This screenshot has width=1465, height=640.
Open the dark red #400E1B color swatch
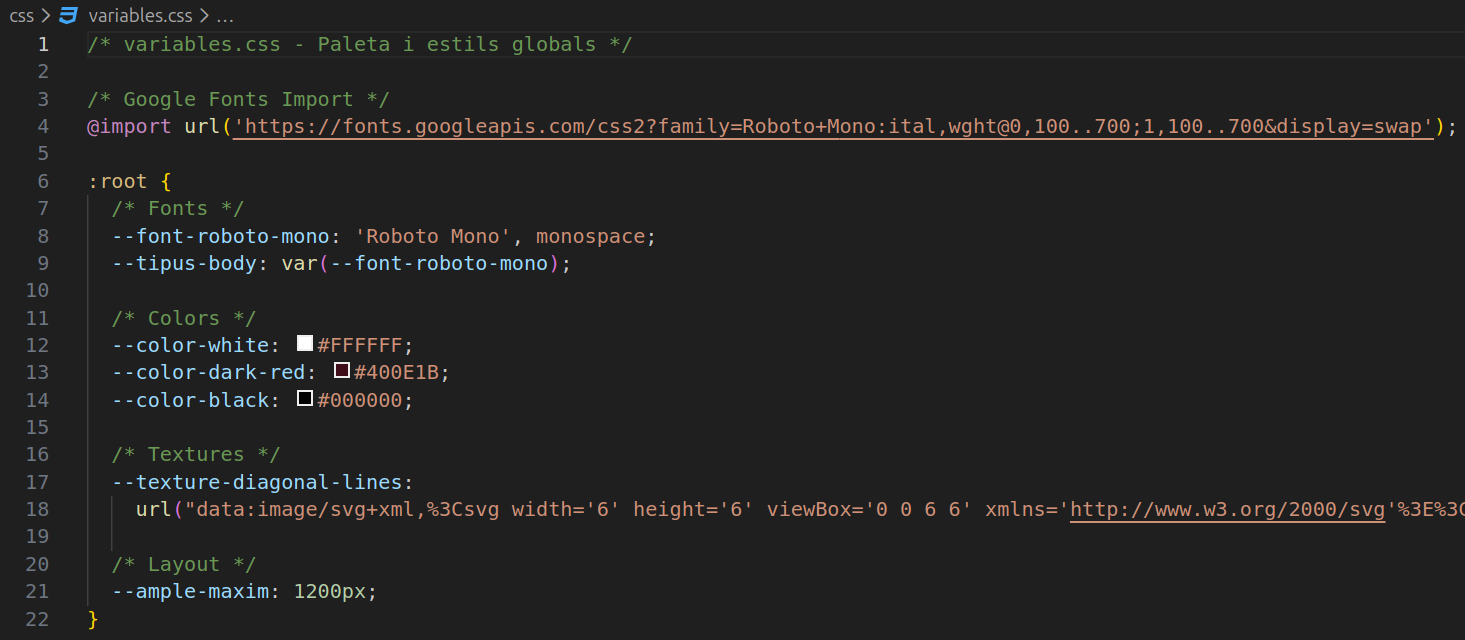coord(341,371)
